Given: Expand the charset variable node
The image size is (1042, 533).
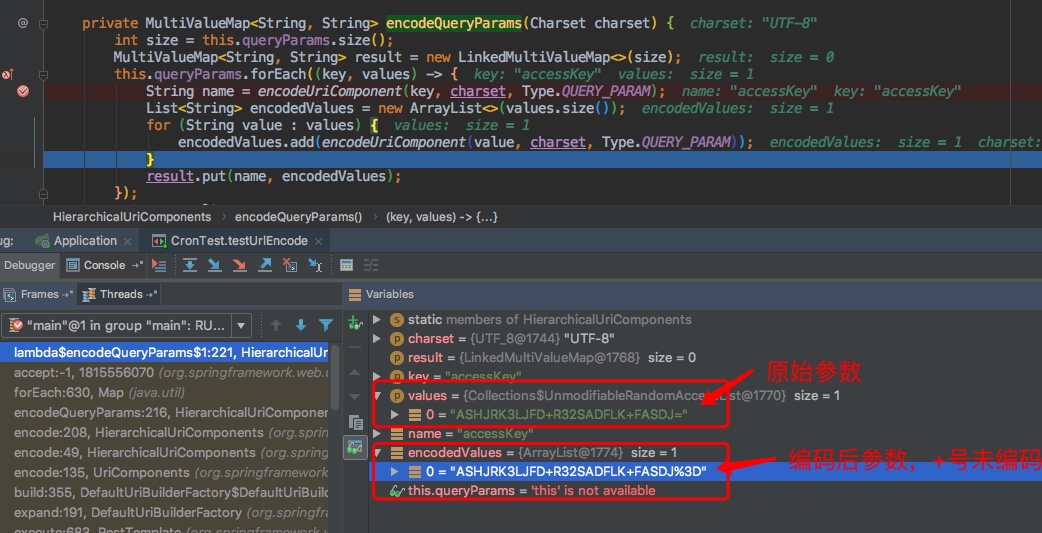Looking at the screenshot, I should 376,339.
